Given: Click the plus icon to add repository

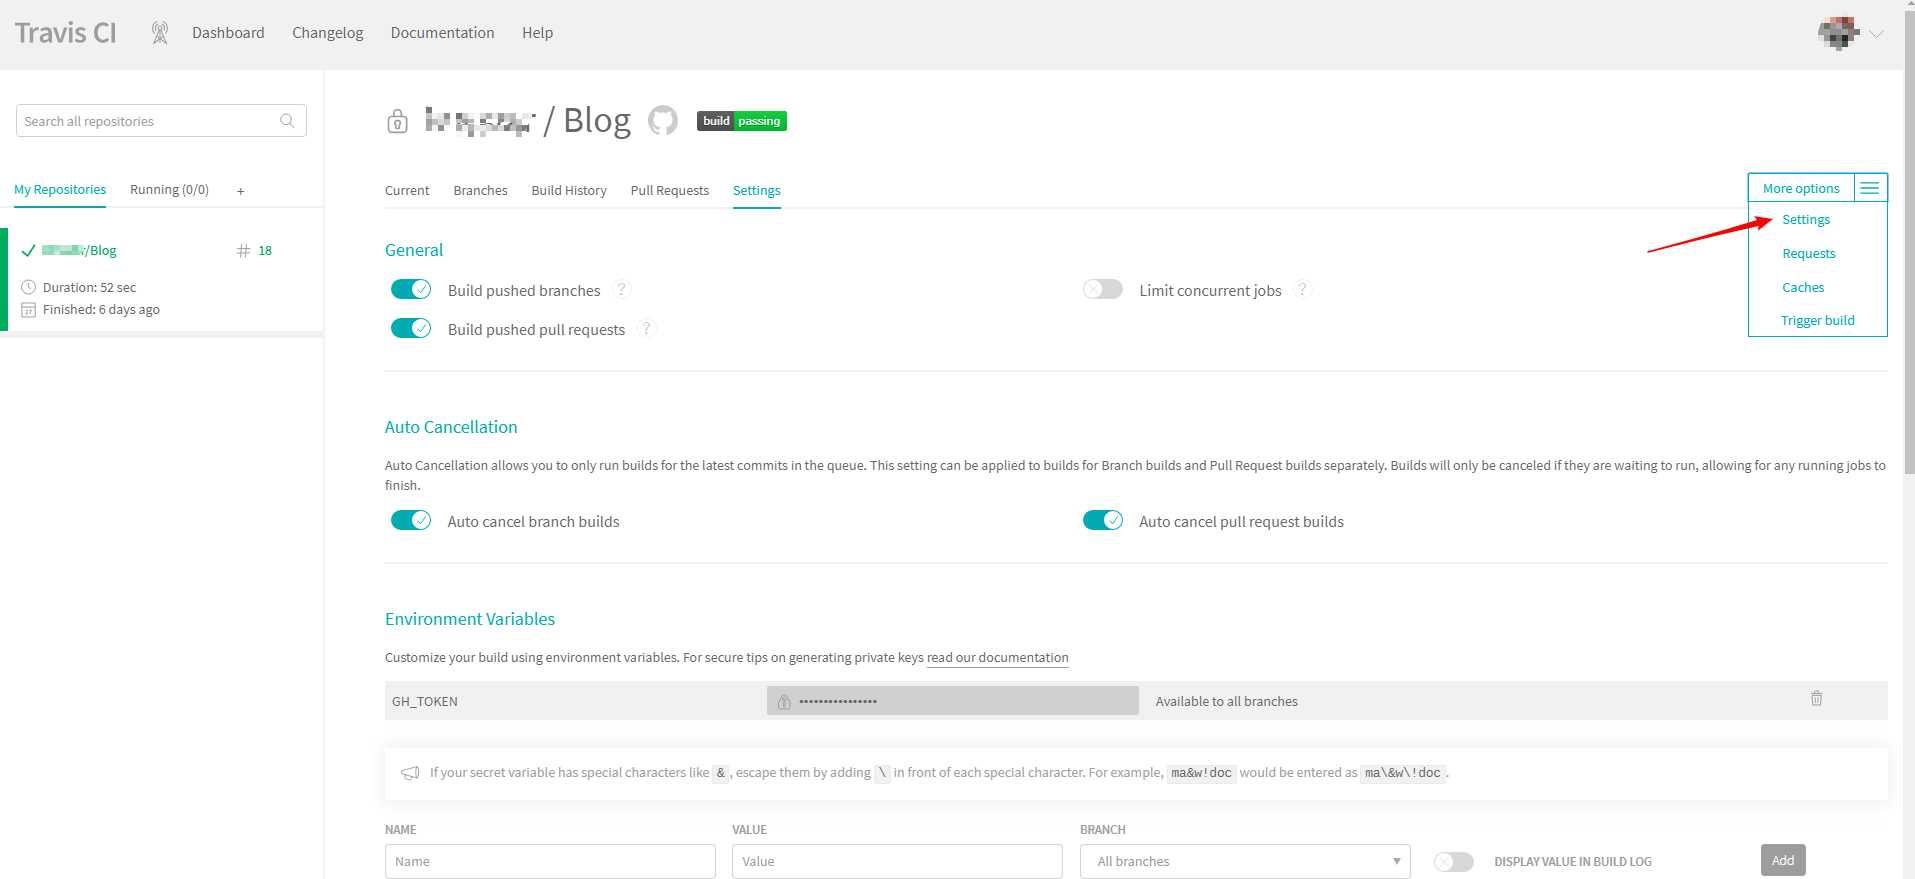Looking at the screenshot, I should [241, 191].
